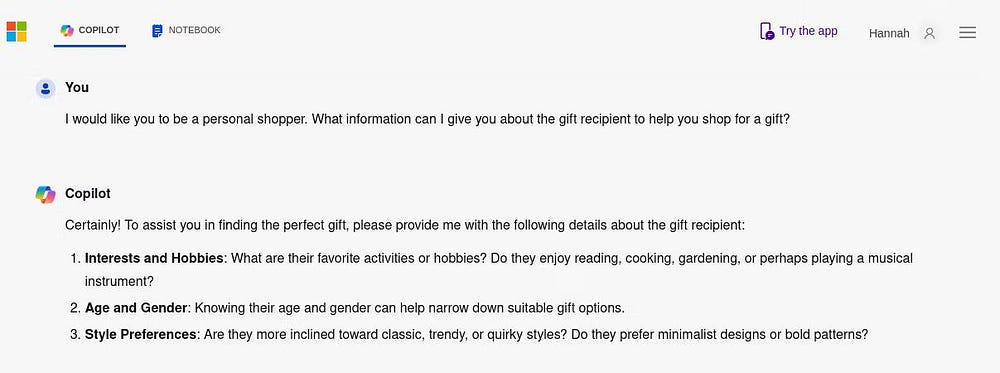Switch to the COPILOT tab
The height and width of the screenshot is (373, 1000).
coord(90,31)
